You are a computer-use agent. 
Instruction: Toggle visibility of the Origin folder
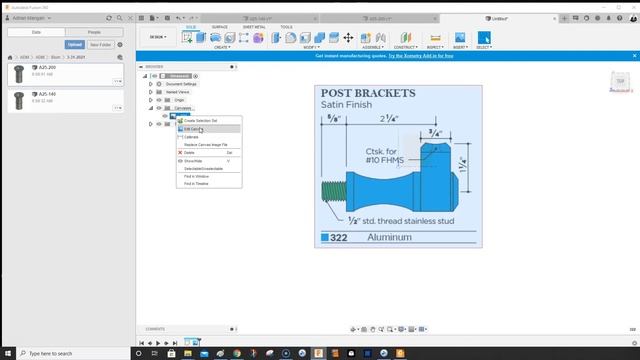159,100
